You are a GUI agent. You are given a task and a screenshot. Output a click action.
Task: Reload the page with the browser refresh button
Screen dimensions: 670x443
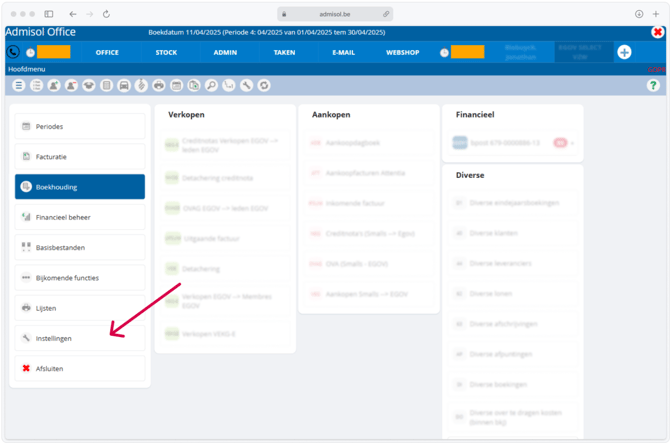click(106, 14)
